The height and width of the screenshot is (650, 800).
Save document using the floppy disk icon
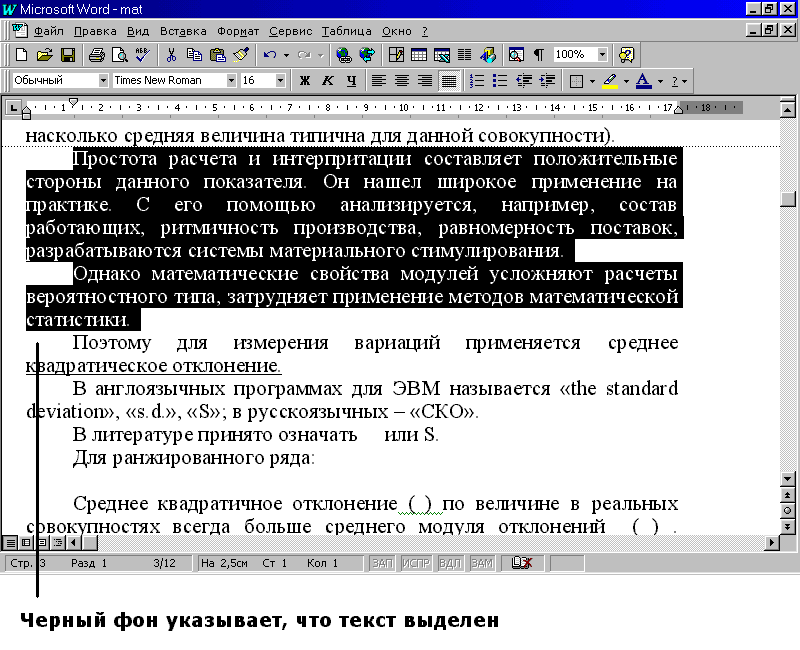pyautogui.click(x=68, y=55)
